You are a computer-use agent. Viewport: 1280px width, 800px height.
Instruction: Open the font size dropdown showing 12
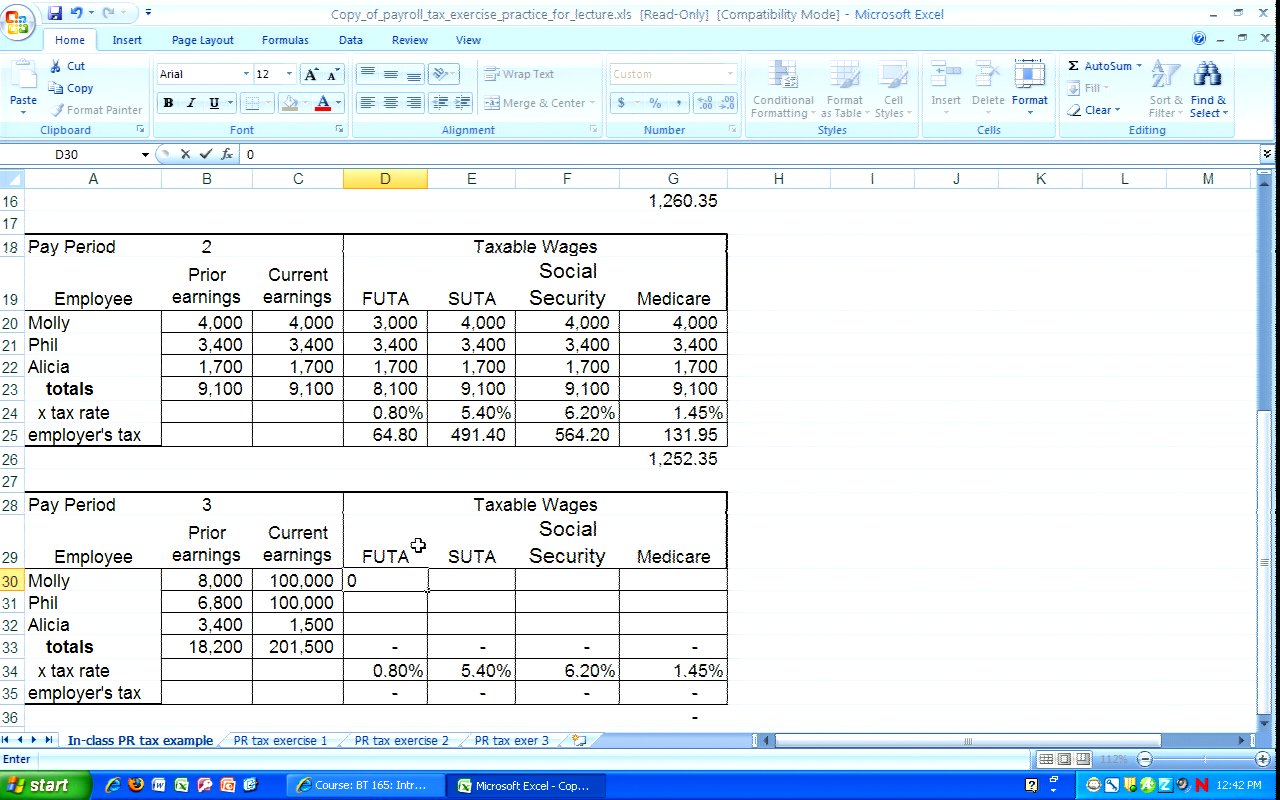tap(289, 74)
